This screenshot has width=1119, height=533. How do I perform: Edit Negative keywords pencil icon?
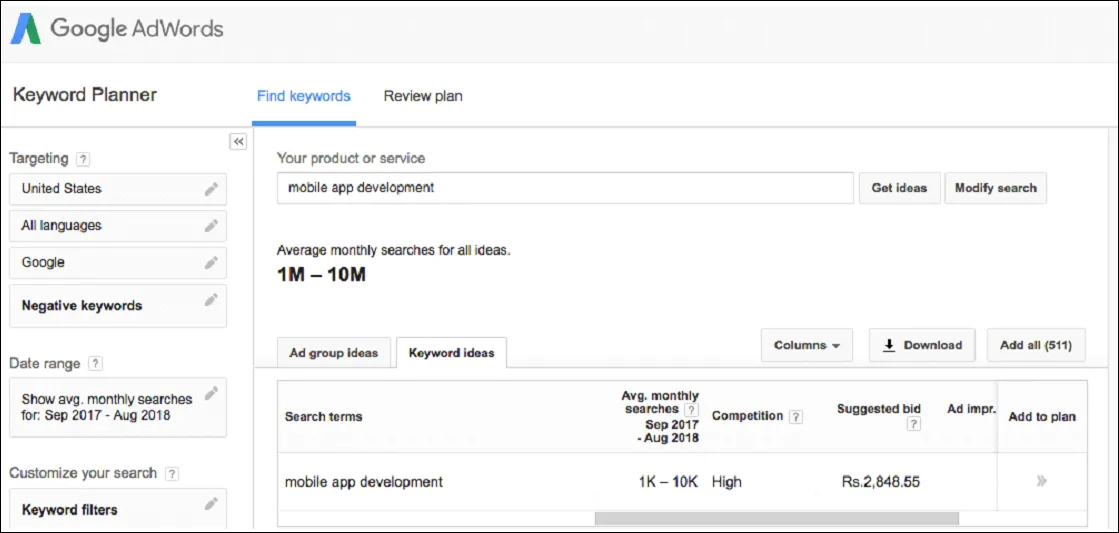point(211,300)
